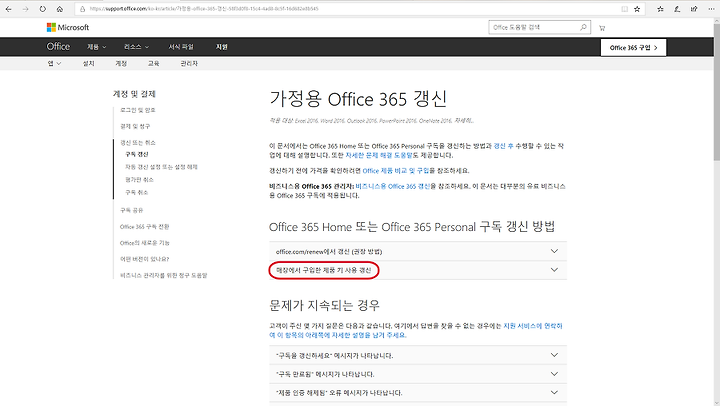The width and height of the screenshot is (720, 406).
Task: Open the 관리자 tab
Action: tap(189, 63)
